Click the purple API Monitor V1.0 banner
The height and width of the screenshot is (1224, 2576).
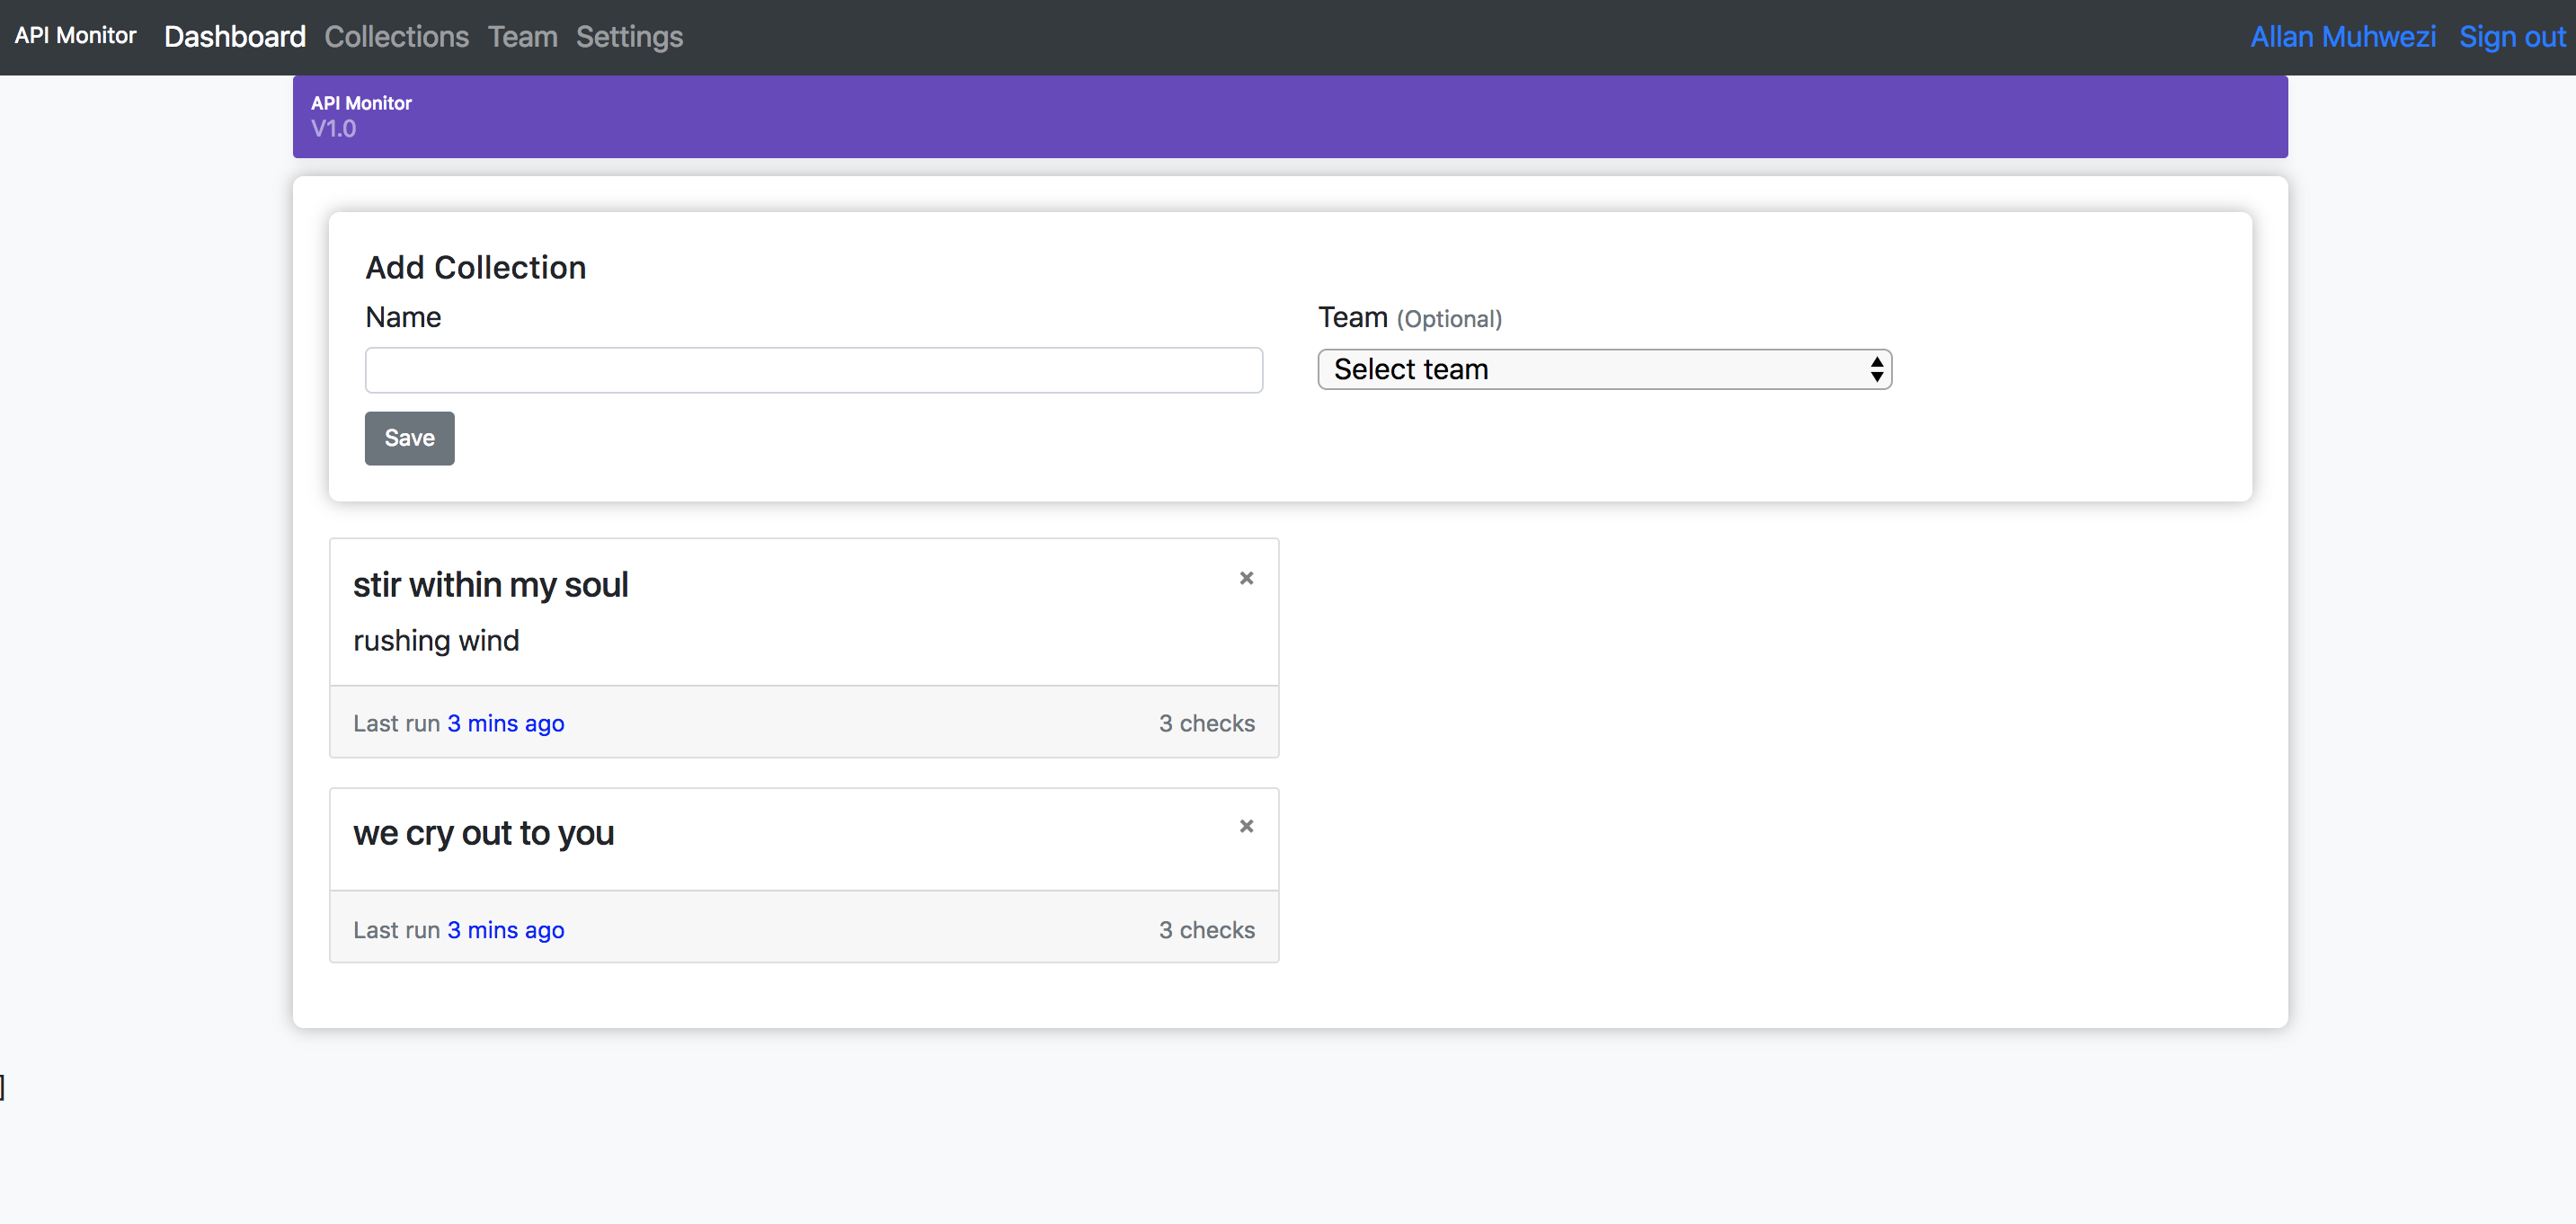point(1289,116)
